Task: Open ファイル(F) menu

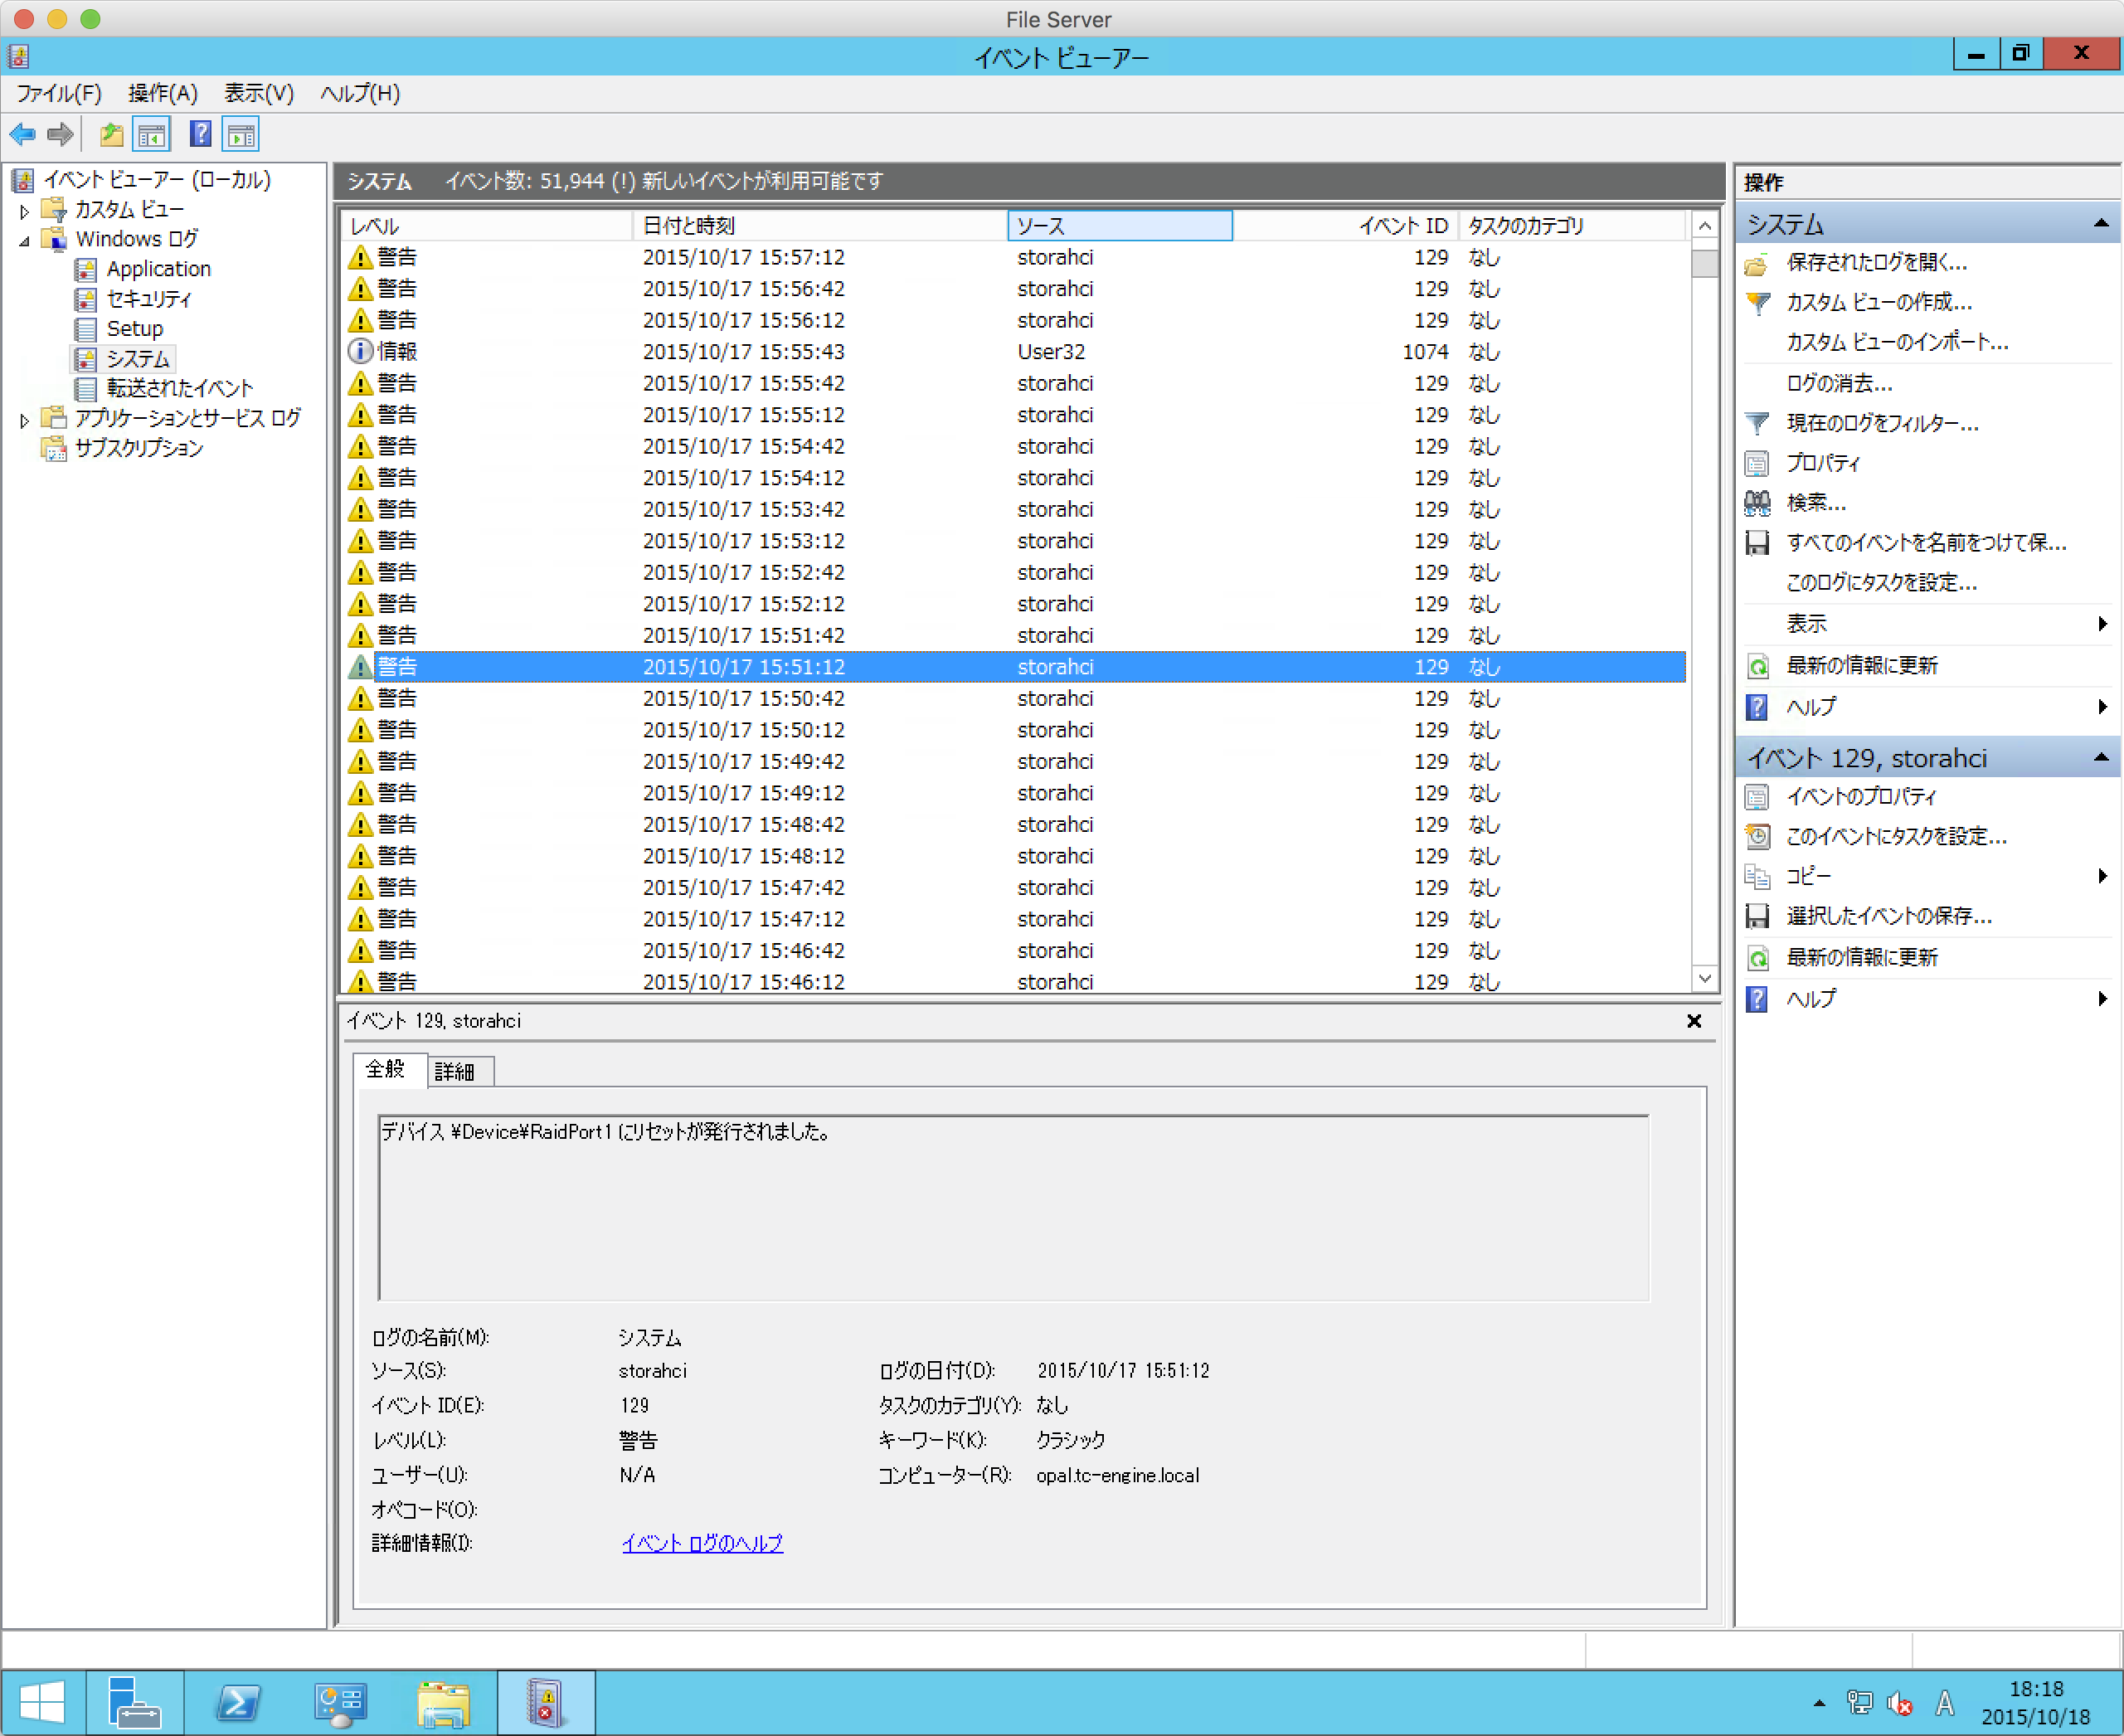Action: [59, 93]
